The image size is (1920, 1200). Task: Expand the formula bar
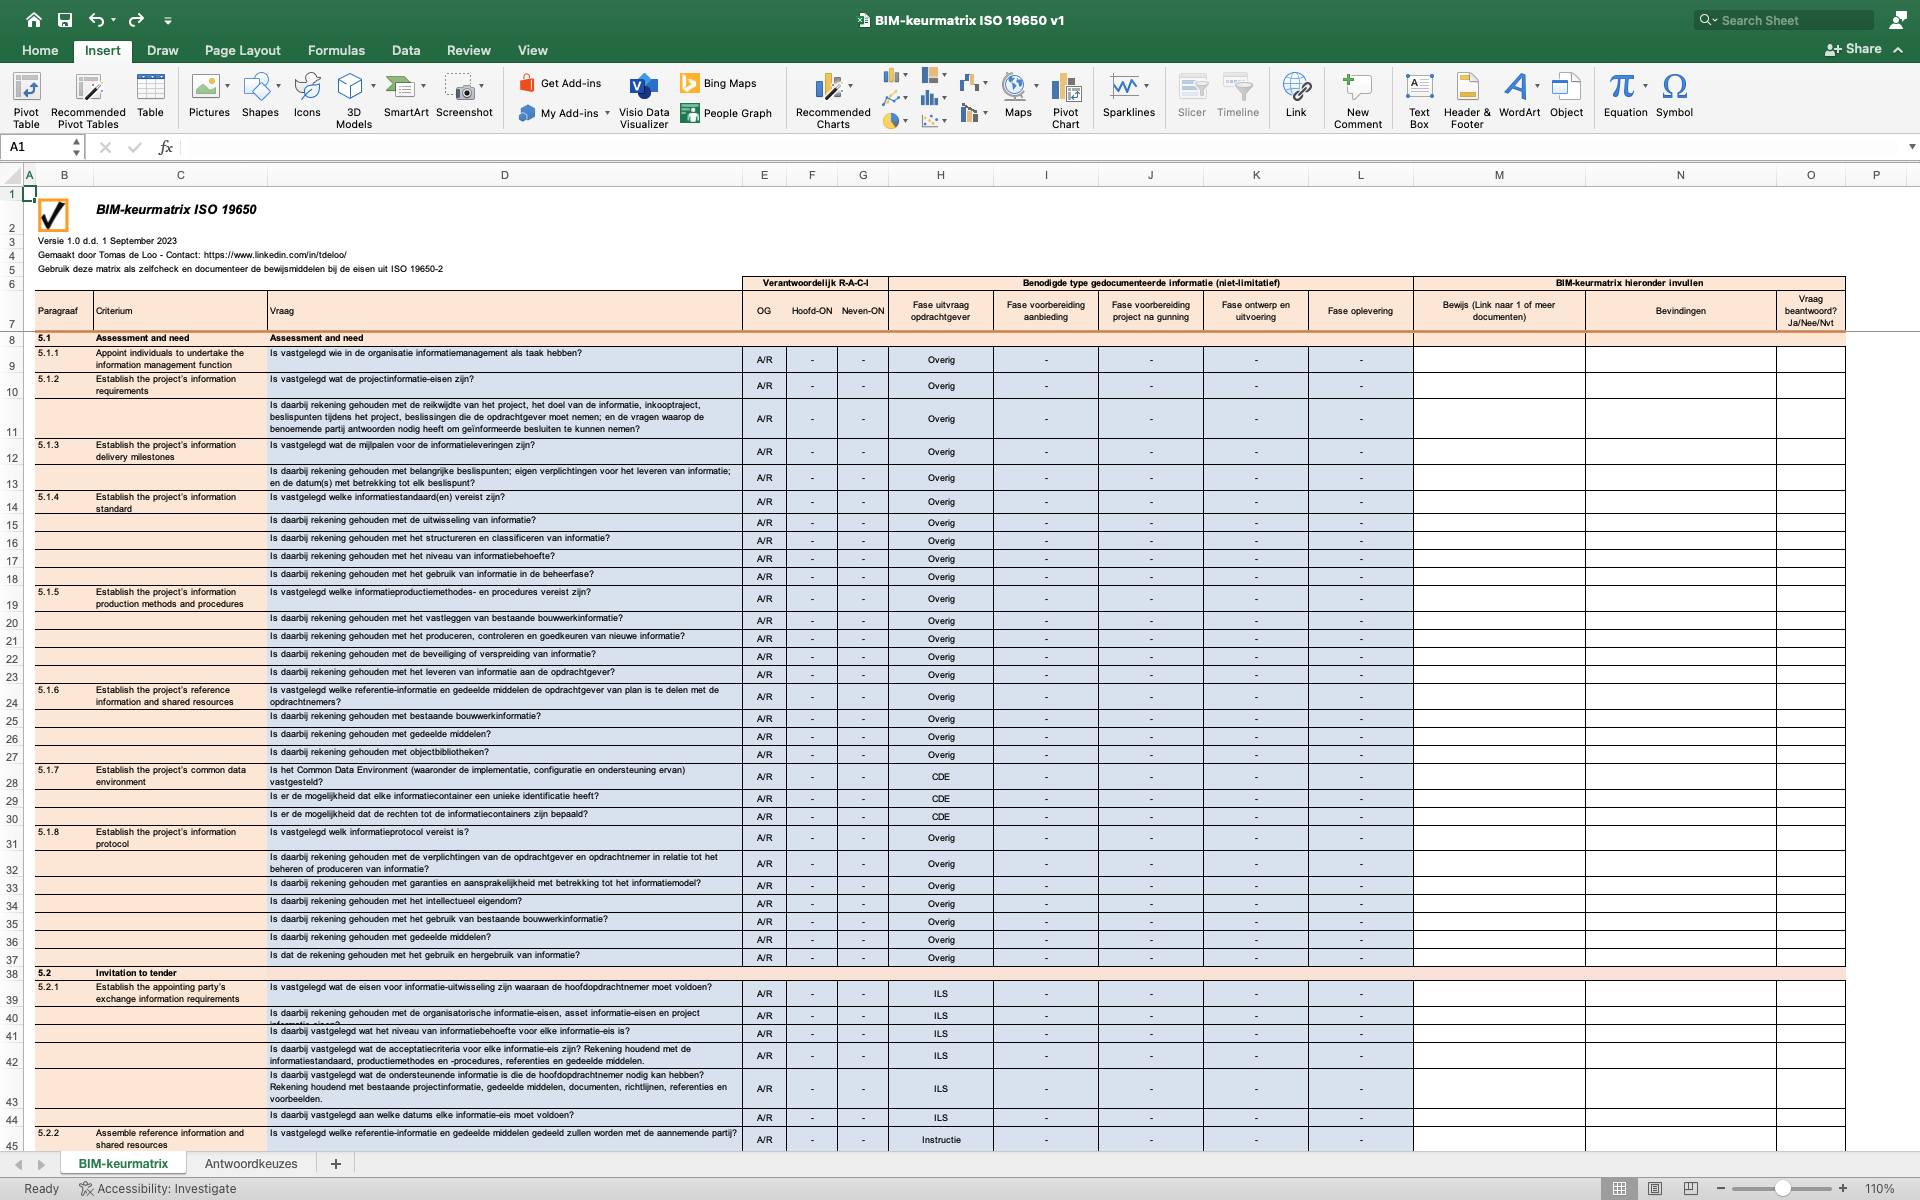point(1911,147)
